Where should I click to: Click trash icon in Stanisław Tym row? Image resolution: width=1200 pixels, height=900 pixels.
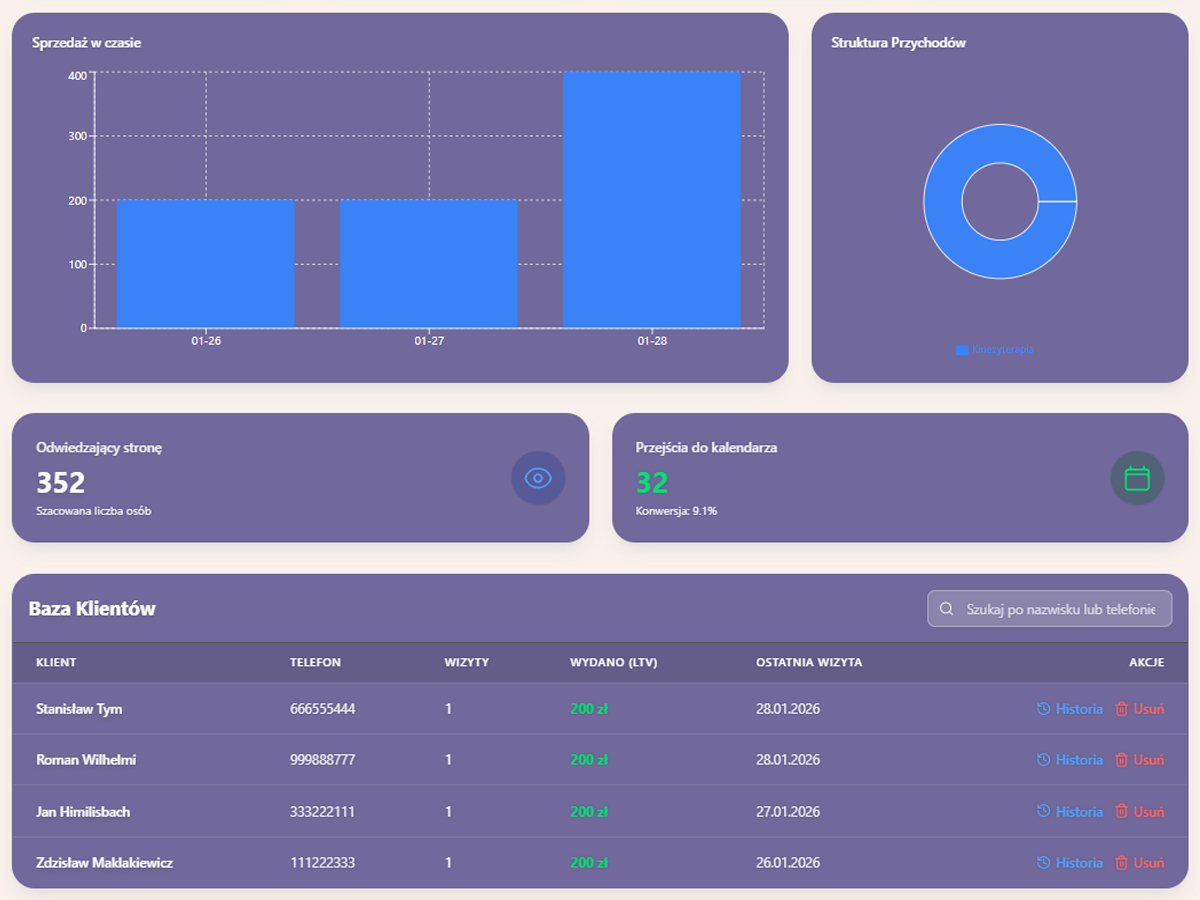click(x=1122, y=709)
